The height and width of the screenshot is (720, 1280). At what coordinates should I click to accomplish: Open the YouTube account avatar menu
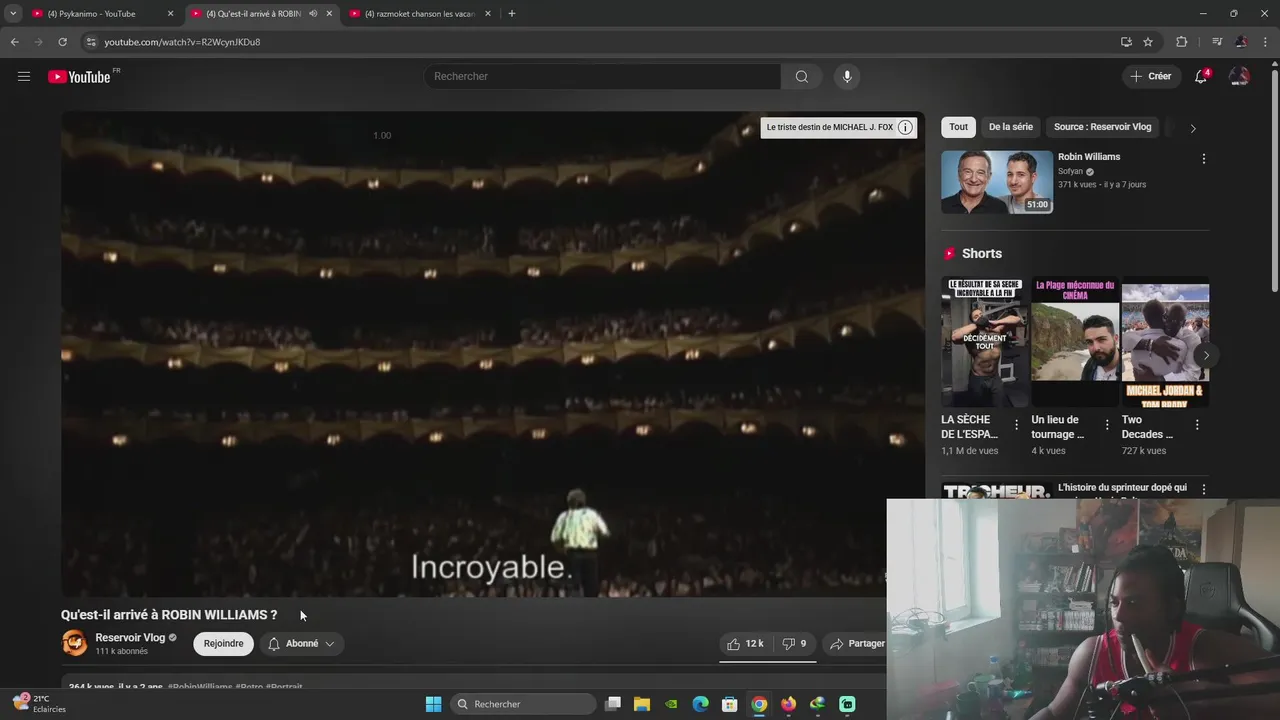tap(1239, 76)
